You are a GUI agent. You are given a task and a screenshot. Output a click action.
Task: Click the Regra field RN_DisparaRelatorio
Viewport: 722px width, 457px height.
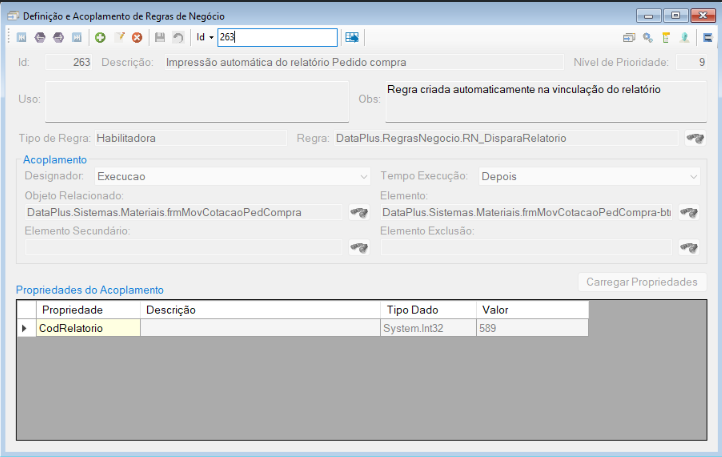click(x=506, y=138)
